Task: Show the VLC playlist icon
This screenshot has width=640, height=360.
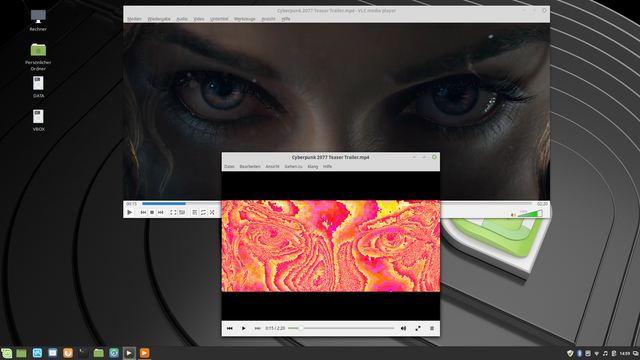Action: click(x=195, y=212)
